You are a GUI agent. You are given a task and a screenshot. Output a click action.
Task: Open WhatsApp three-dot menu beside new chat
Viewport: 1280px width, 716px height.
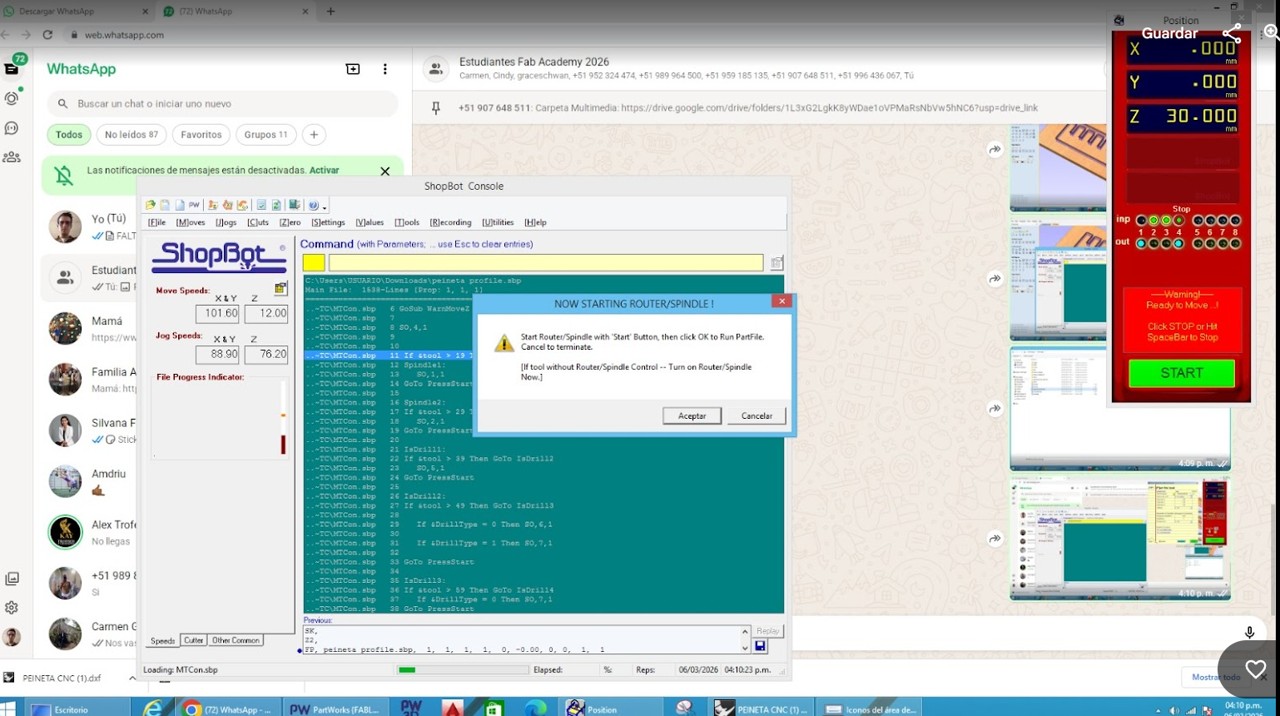385,69
